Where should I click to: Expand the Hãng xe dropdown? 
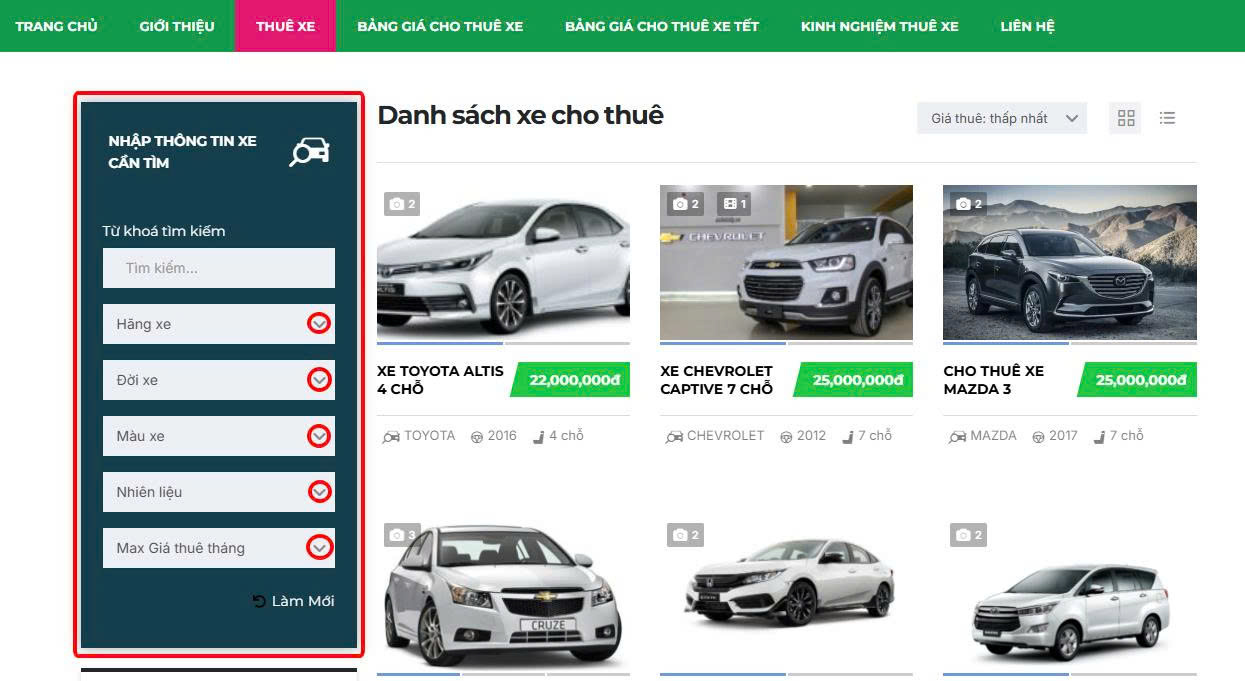(x=319, y=324)
